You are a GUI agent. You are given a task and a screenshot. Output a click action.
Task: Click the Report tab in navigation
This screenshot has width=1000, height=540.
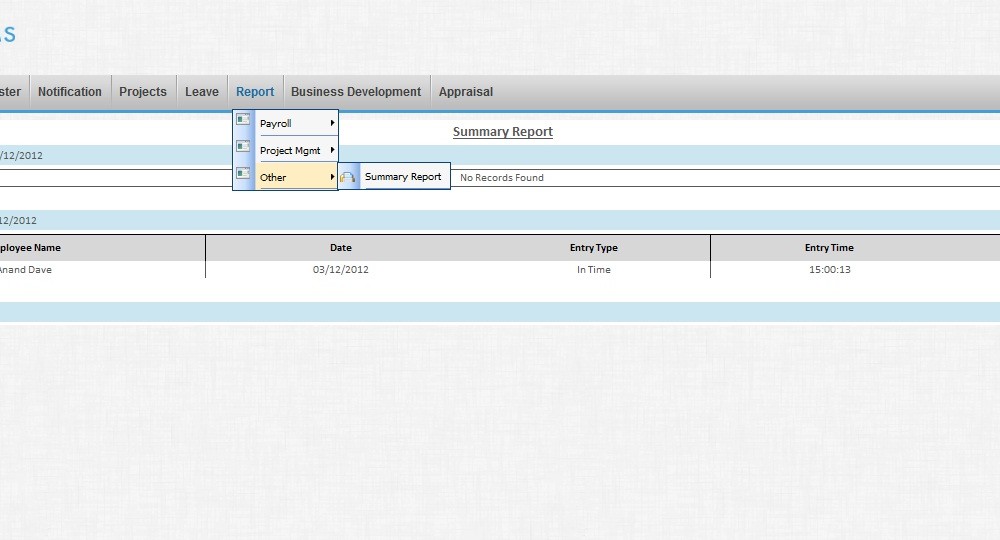(255, 92)
